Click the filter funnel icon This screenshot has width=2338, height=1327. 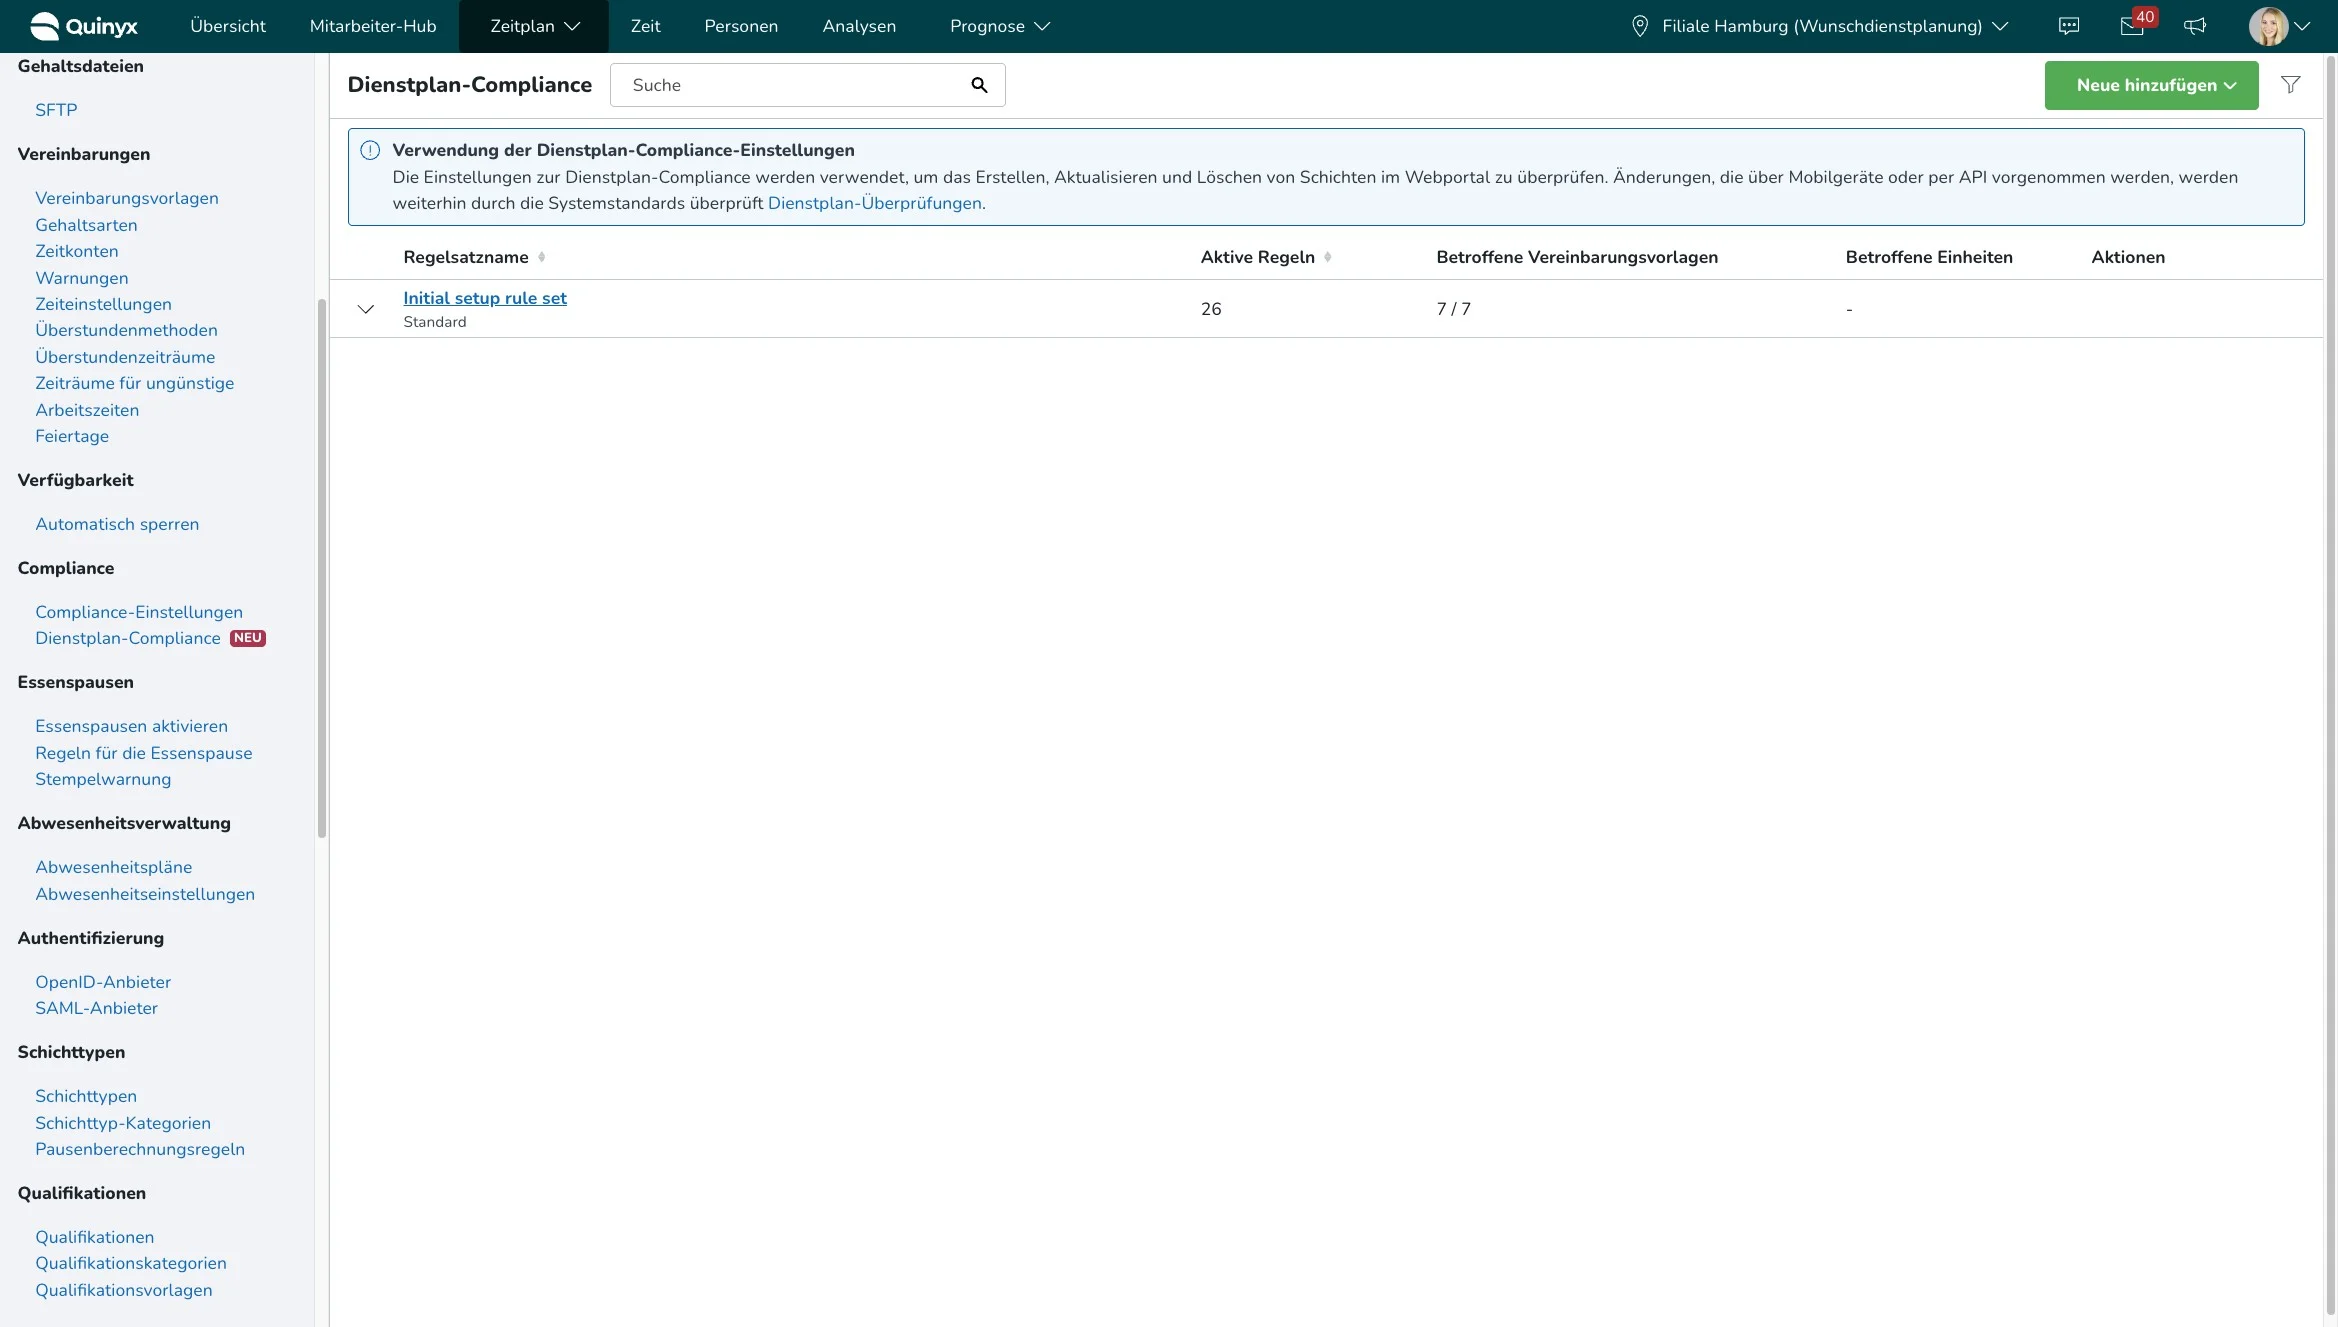(2290, 85)
